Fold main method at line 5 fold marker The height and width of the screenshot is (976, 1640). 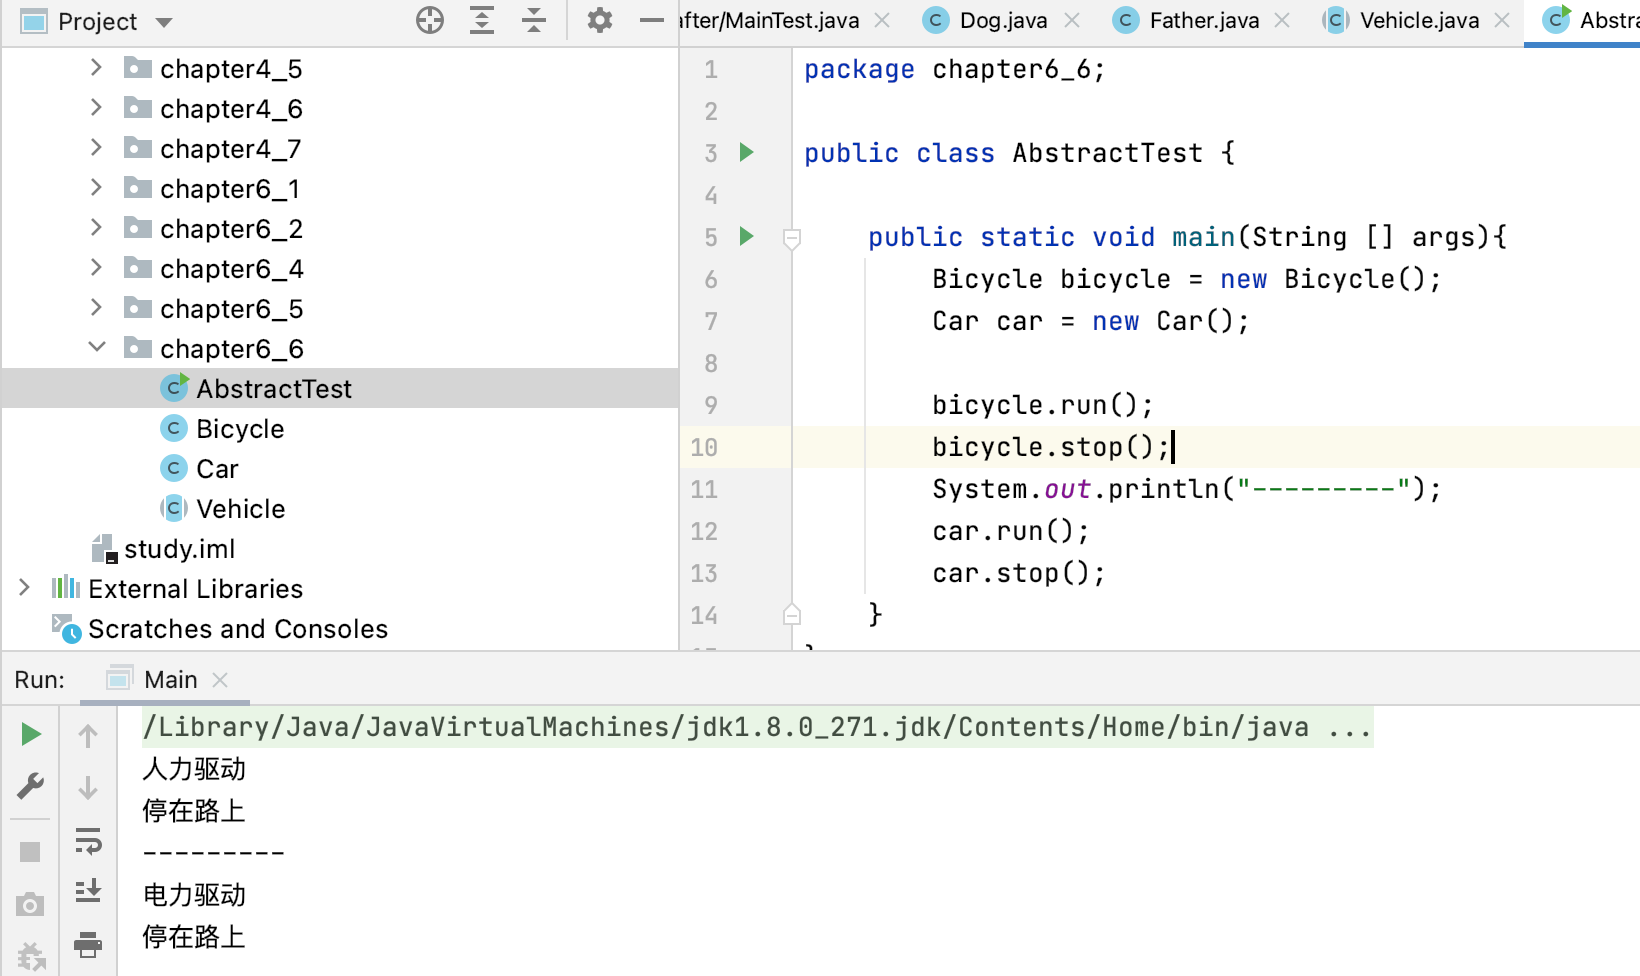(792, 238)
